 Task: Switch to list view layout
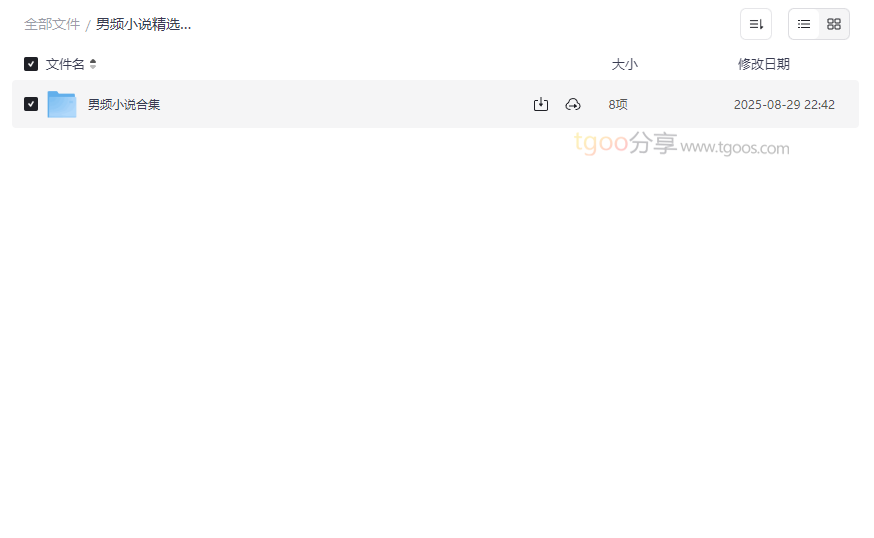[804, 24]
